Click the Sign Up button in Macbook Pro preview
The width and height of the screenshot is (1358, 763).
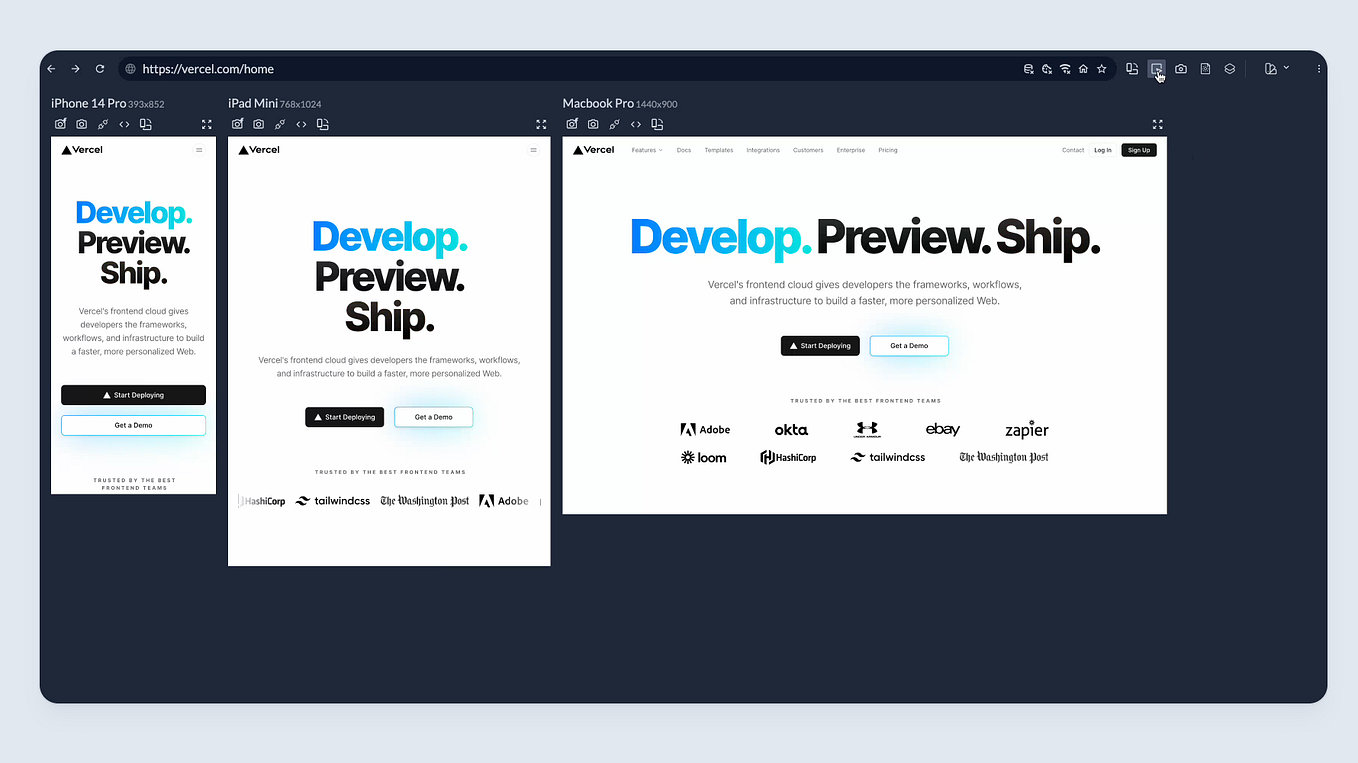tap(1139, 149)
